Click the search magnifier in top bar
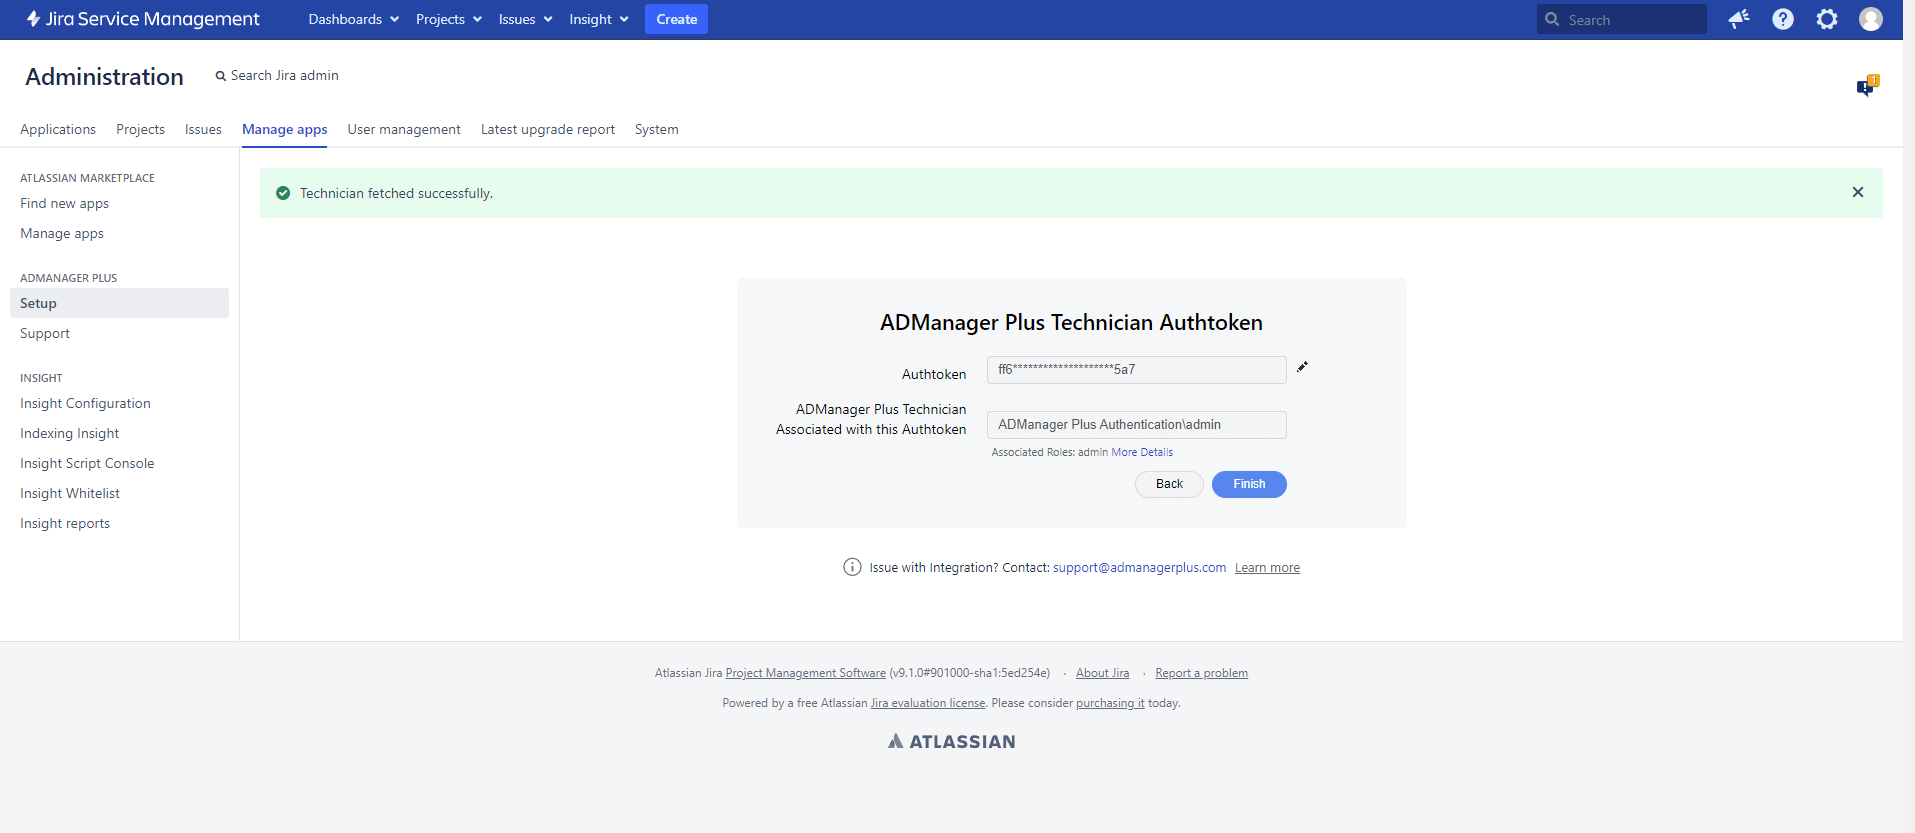1915x833 pixels. pyautogui.click(x=1552, y=19)
